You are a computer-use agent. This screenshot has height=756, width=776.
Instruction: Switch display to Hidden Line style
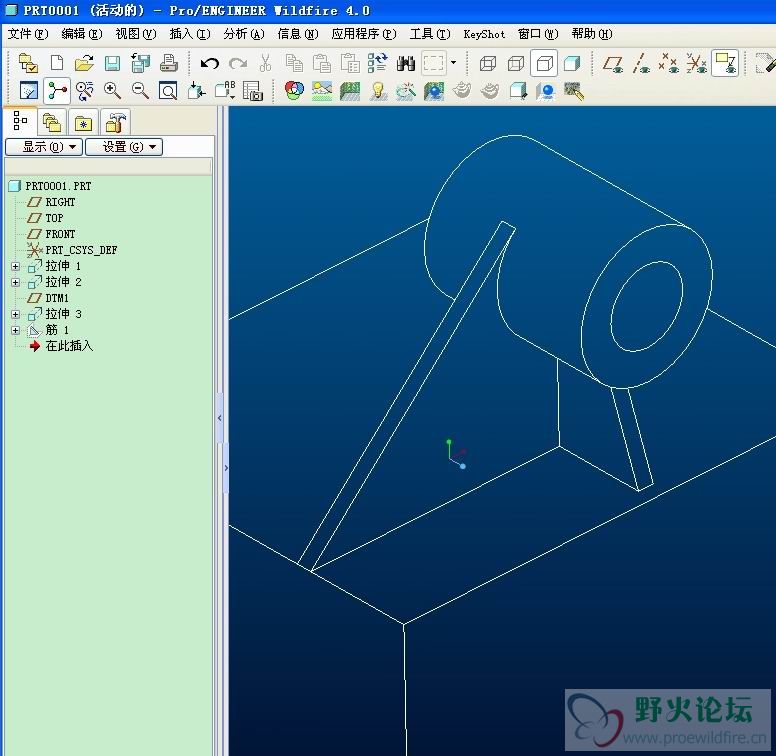(516, 63)
